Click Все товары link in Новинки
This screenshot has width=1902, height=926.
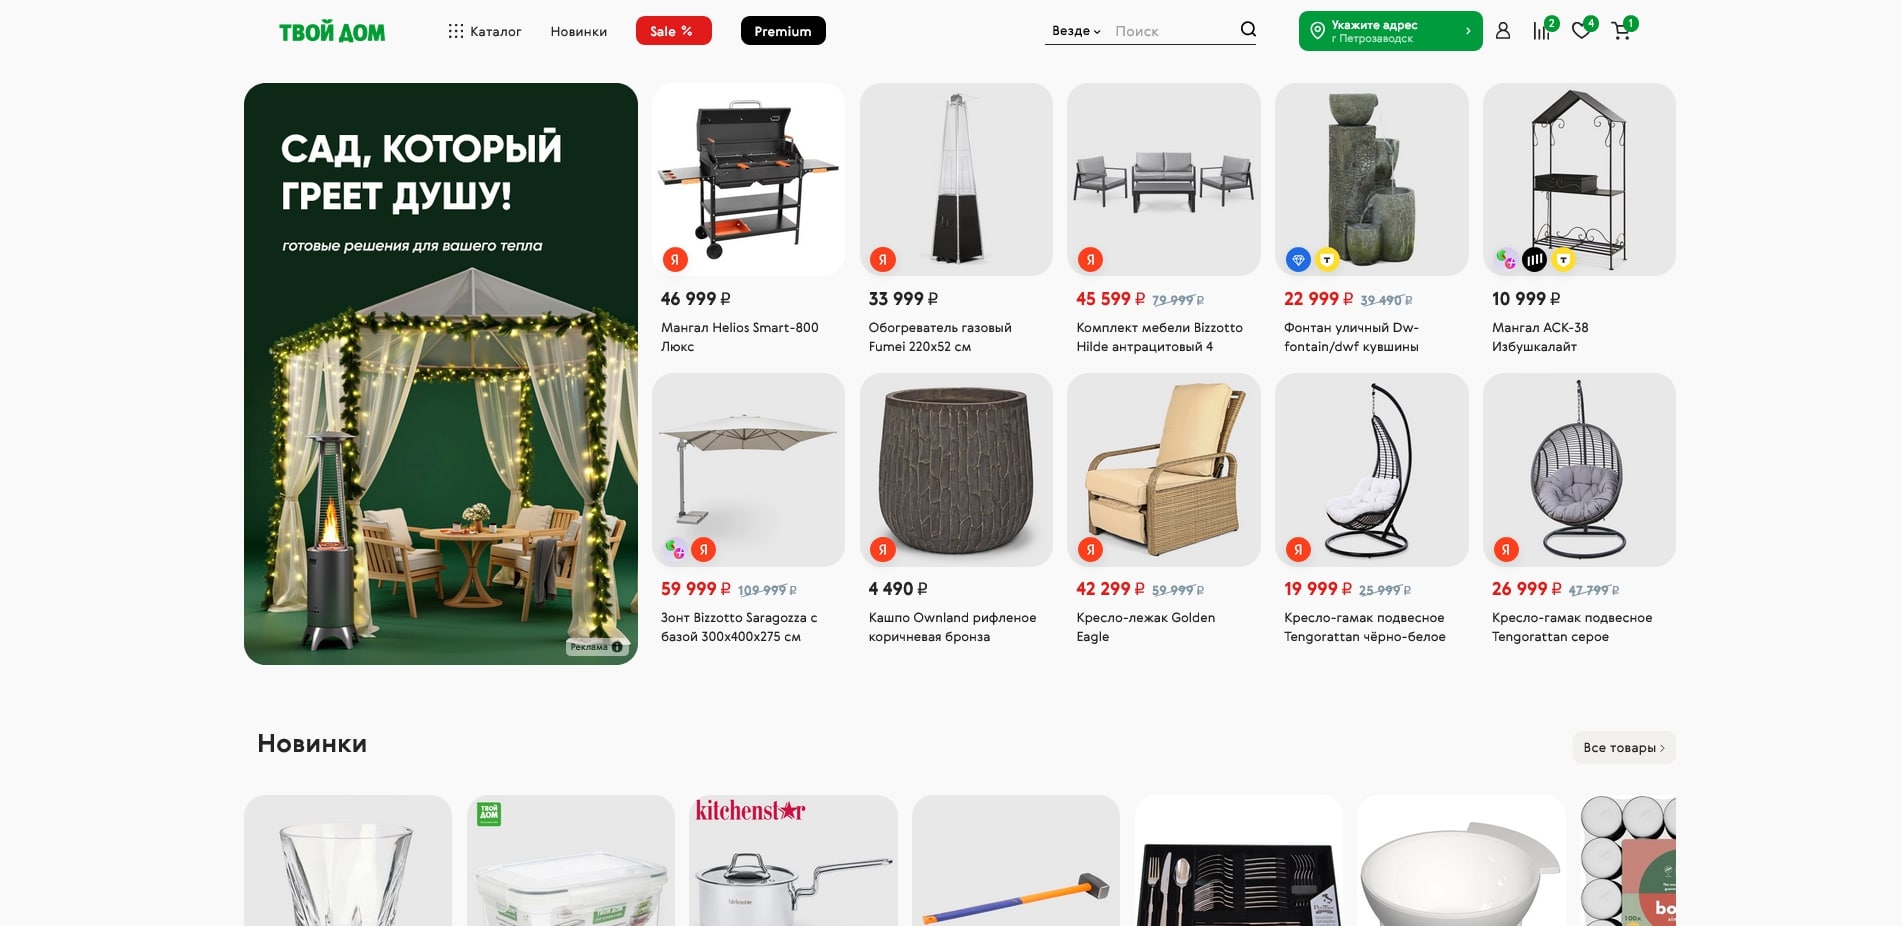[x=1624, y=748]
